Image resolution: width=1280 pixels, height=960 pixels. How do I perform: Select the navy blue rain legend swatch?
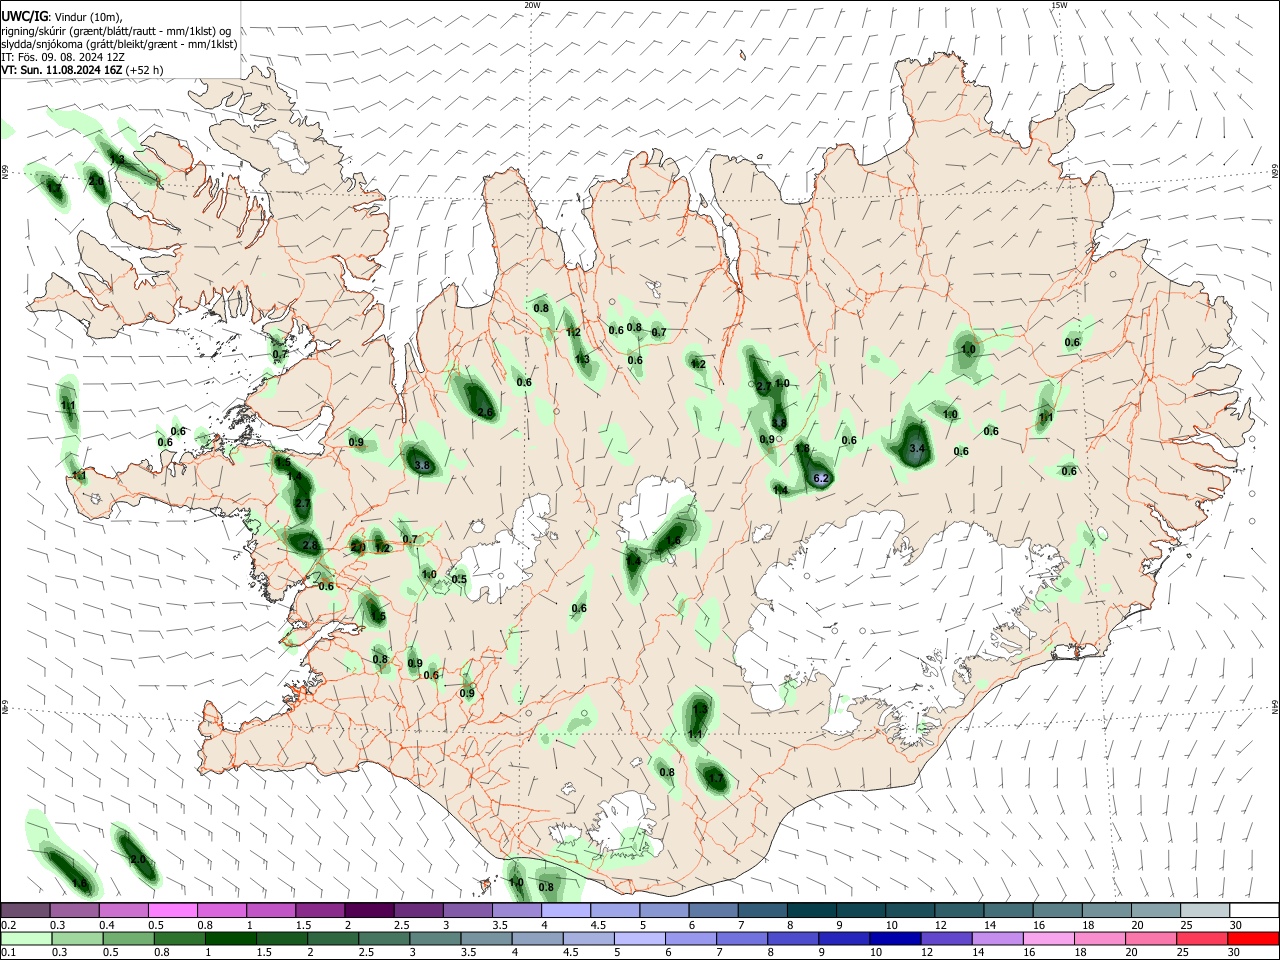893,938
